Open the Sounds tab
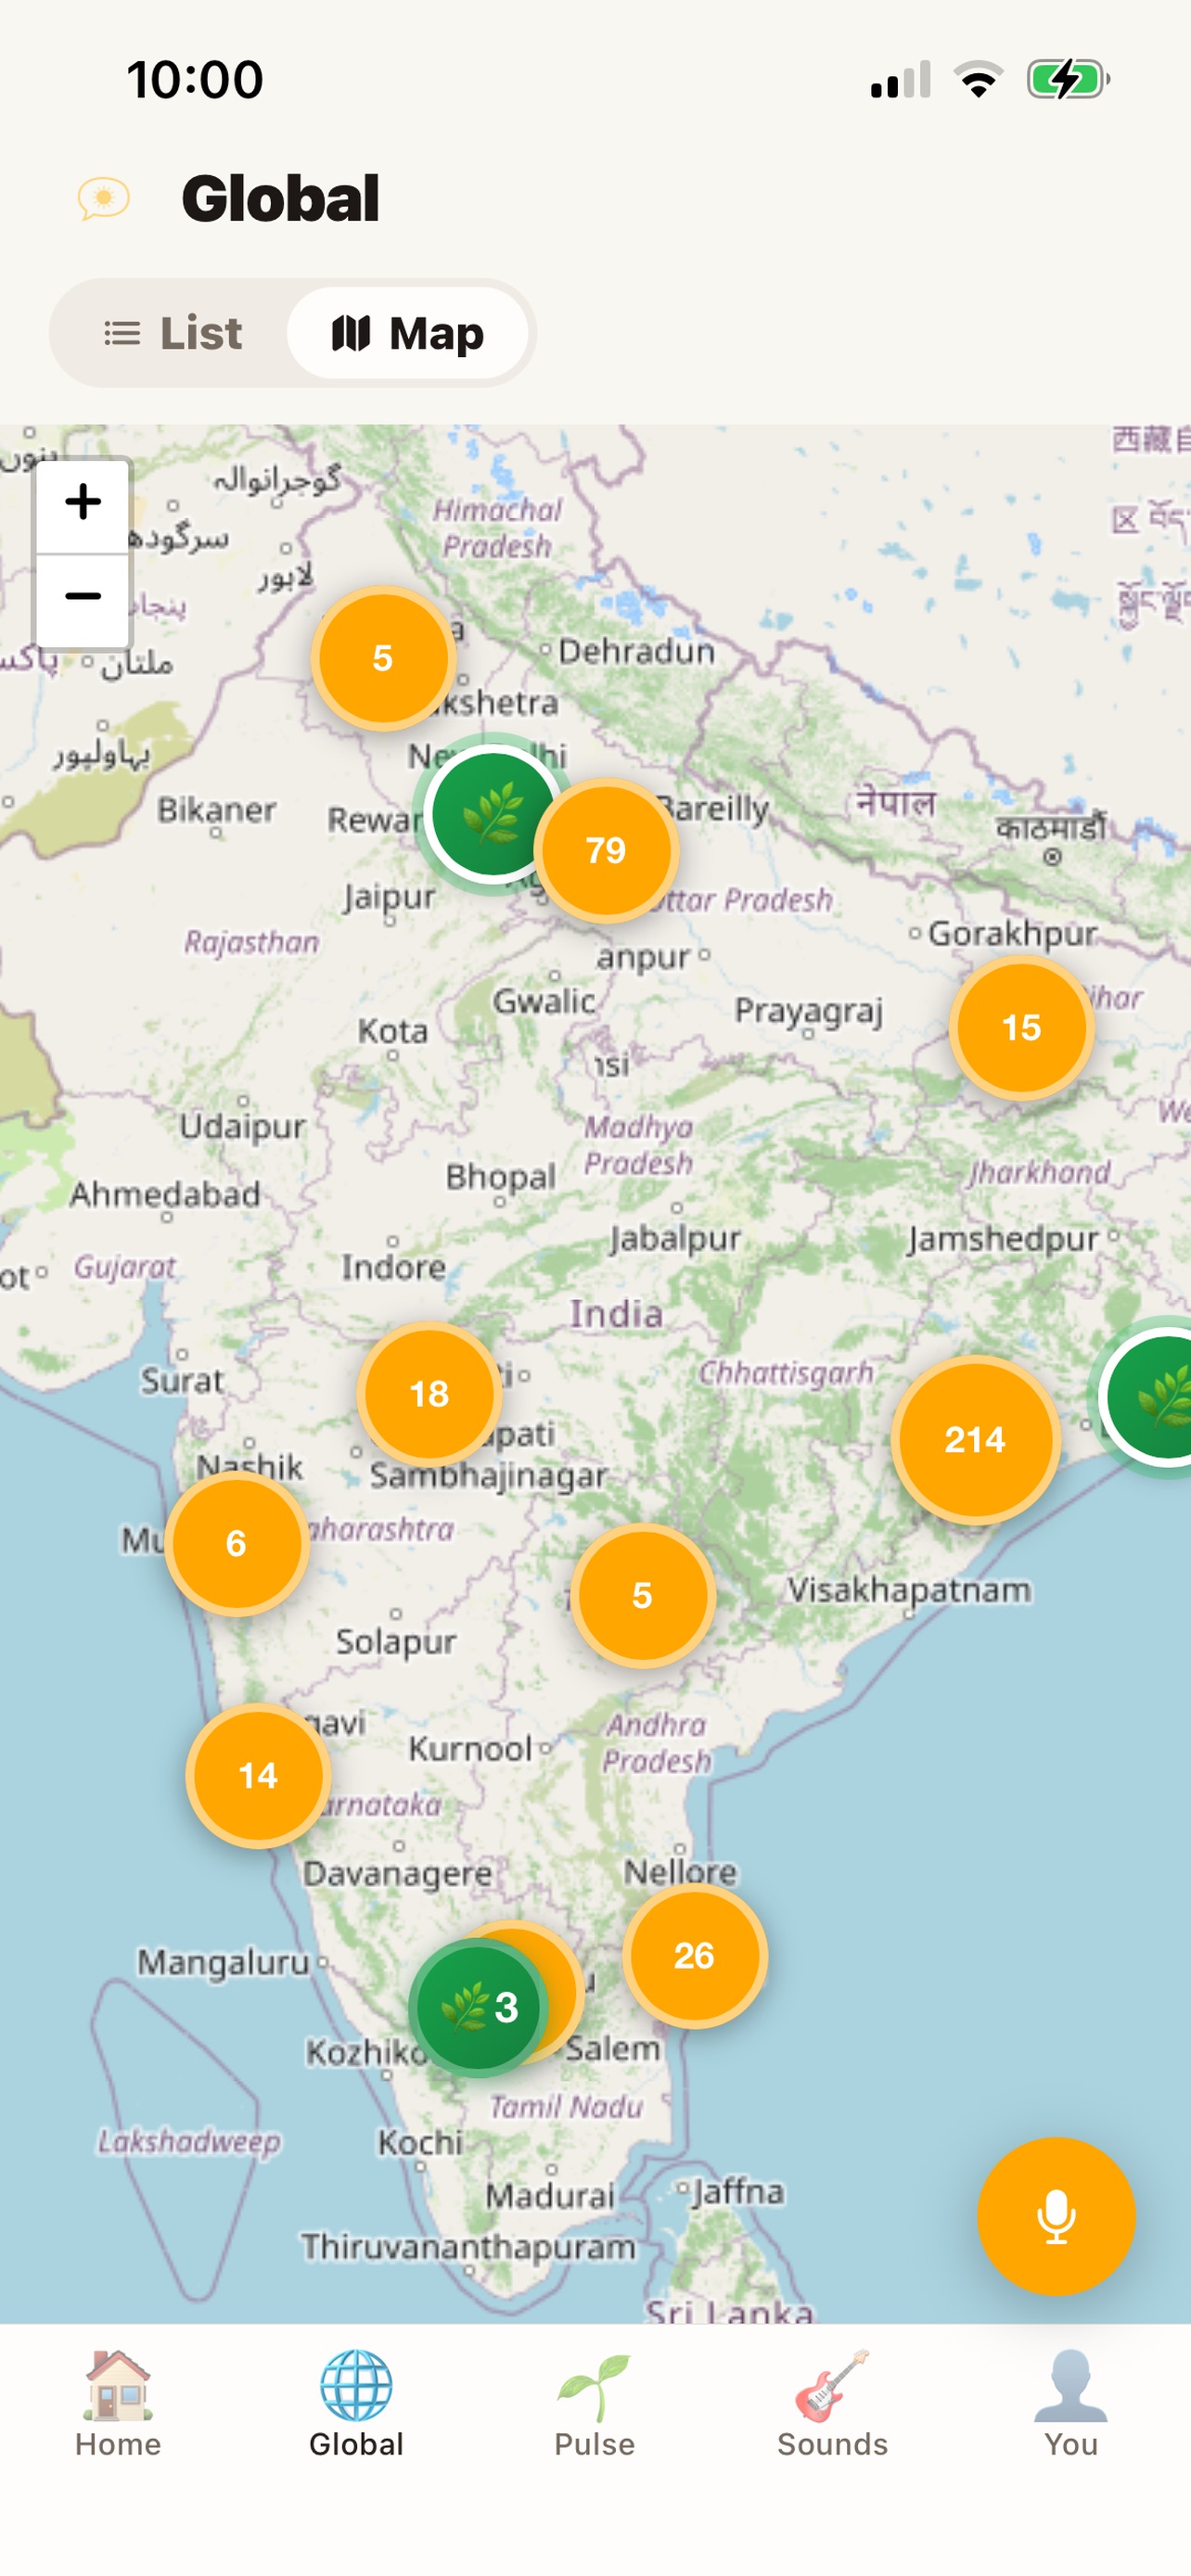This screenshot has height=2576, width=1191. (833, 2404)
